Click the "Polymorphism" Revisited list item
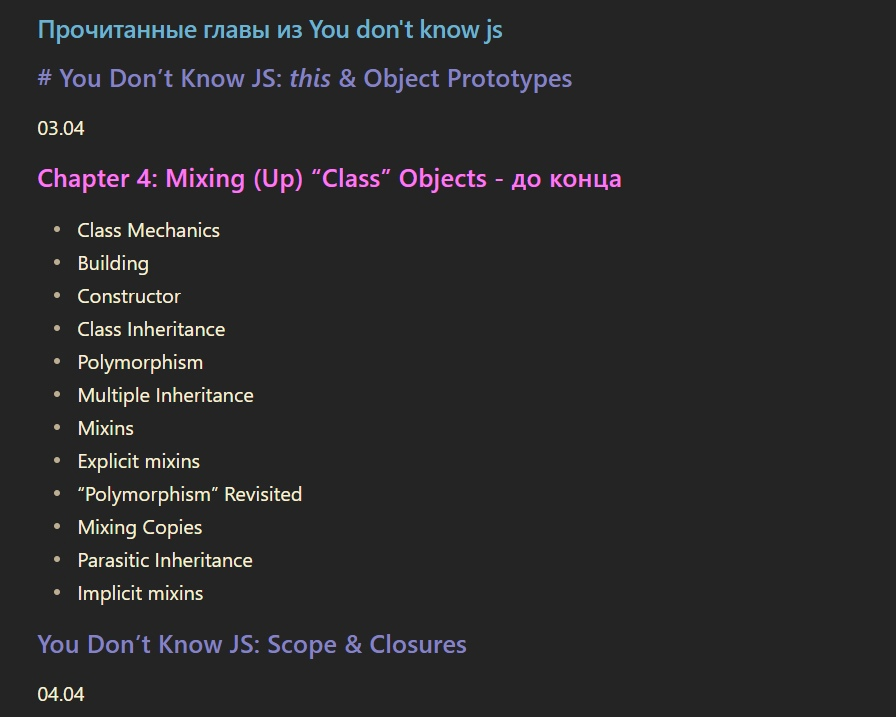 coord(189,494)
